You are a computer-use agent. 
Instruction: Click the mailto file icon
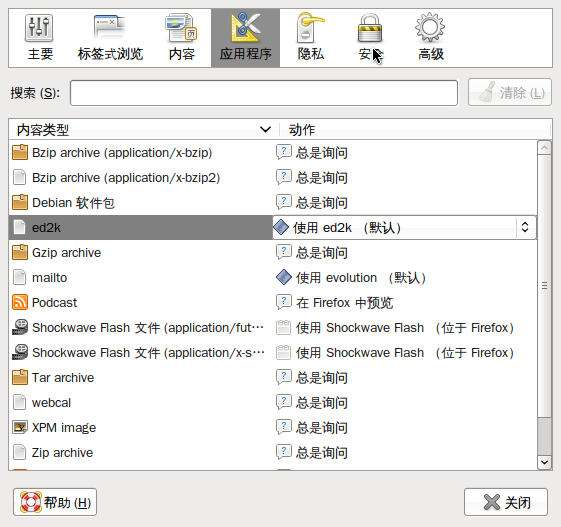coord(20,277)
